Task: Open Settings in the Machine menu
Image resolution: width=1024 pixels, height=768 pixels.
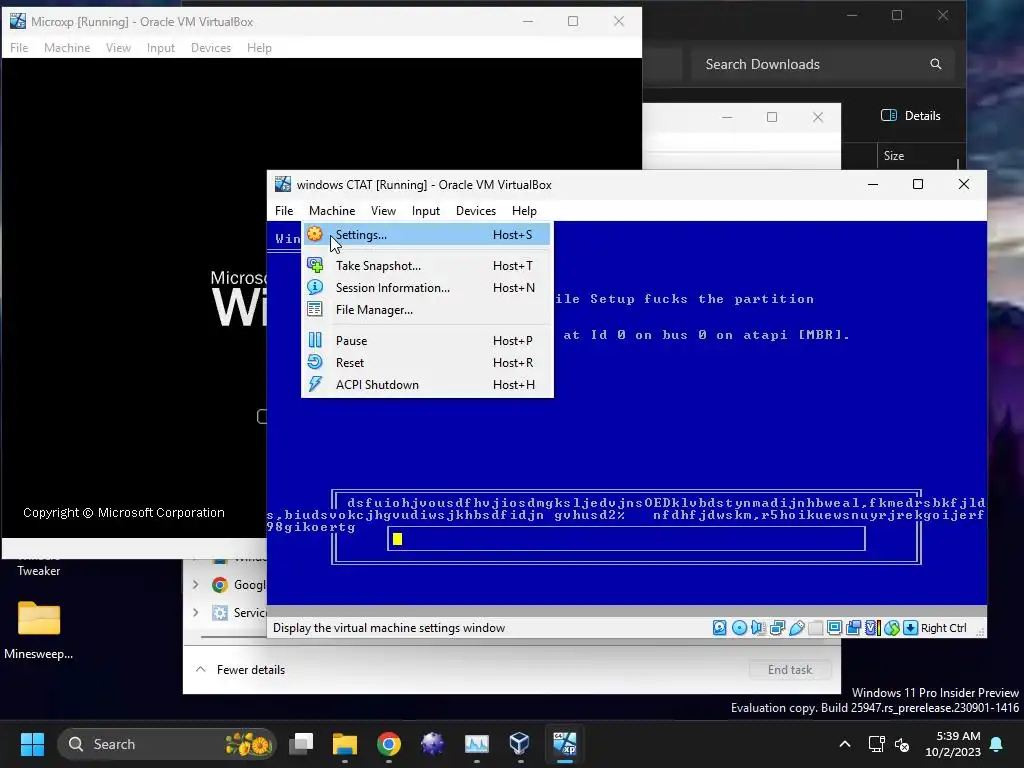Action: (x=426, y=234)
